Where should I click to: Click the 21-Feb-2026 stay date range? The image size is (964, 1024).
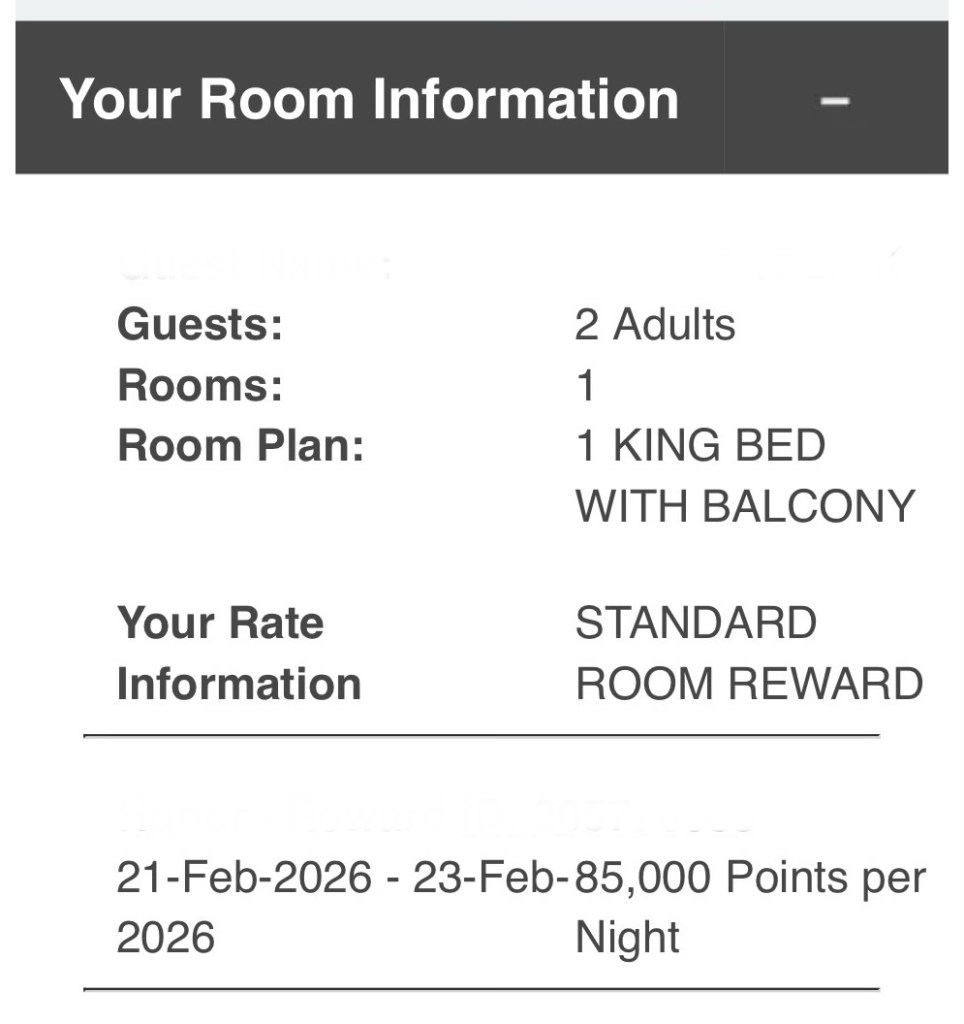[340, 879]
